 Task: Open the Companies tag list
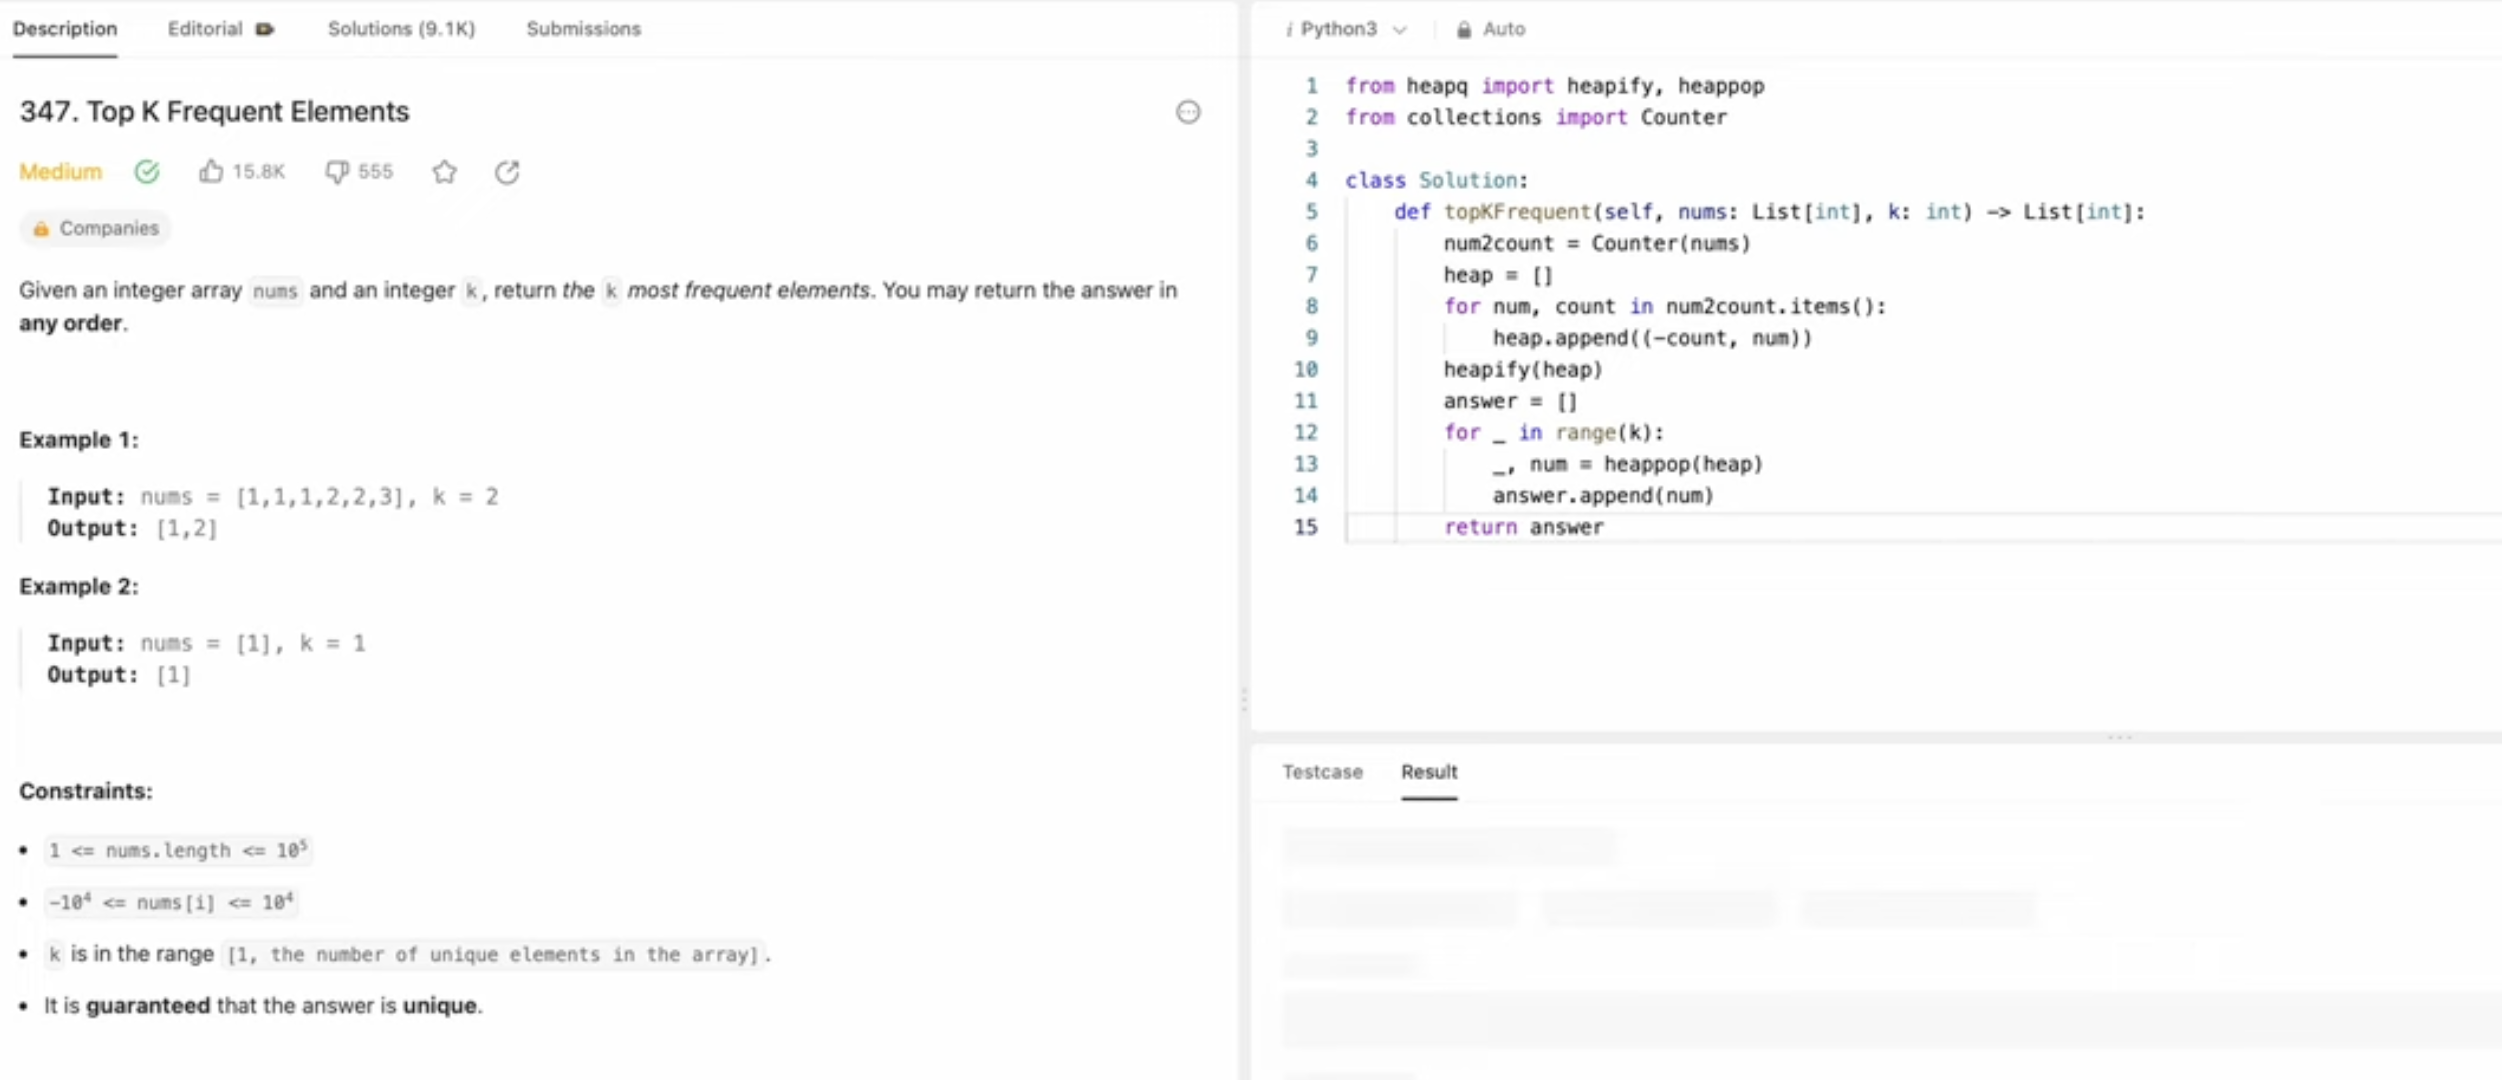[x=96, y=228]
